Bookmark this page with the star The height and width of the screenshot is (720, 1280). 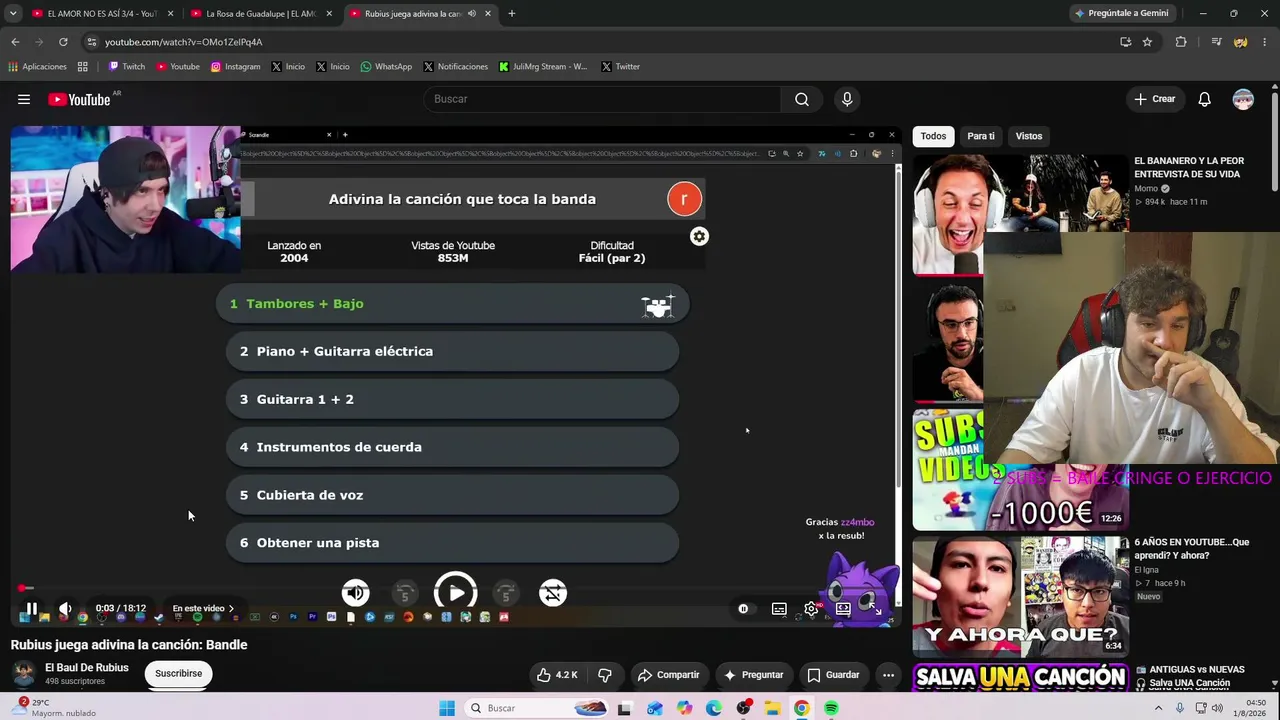click(x=1147, y=42)
